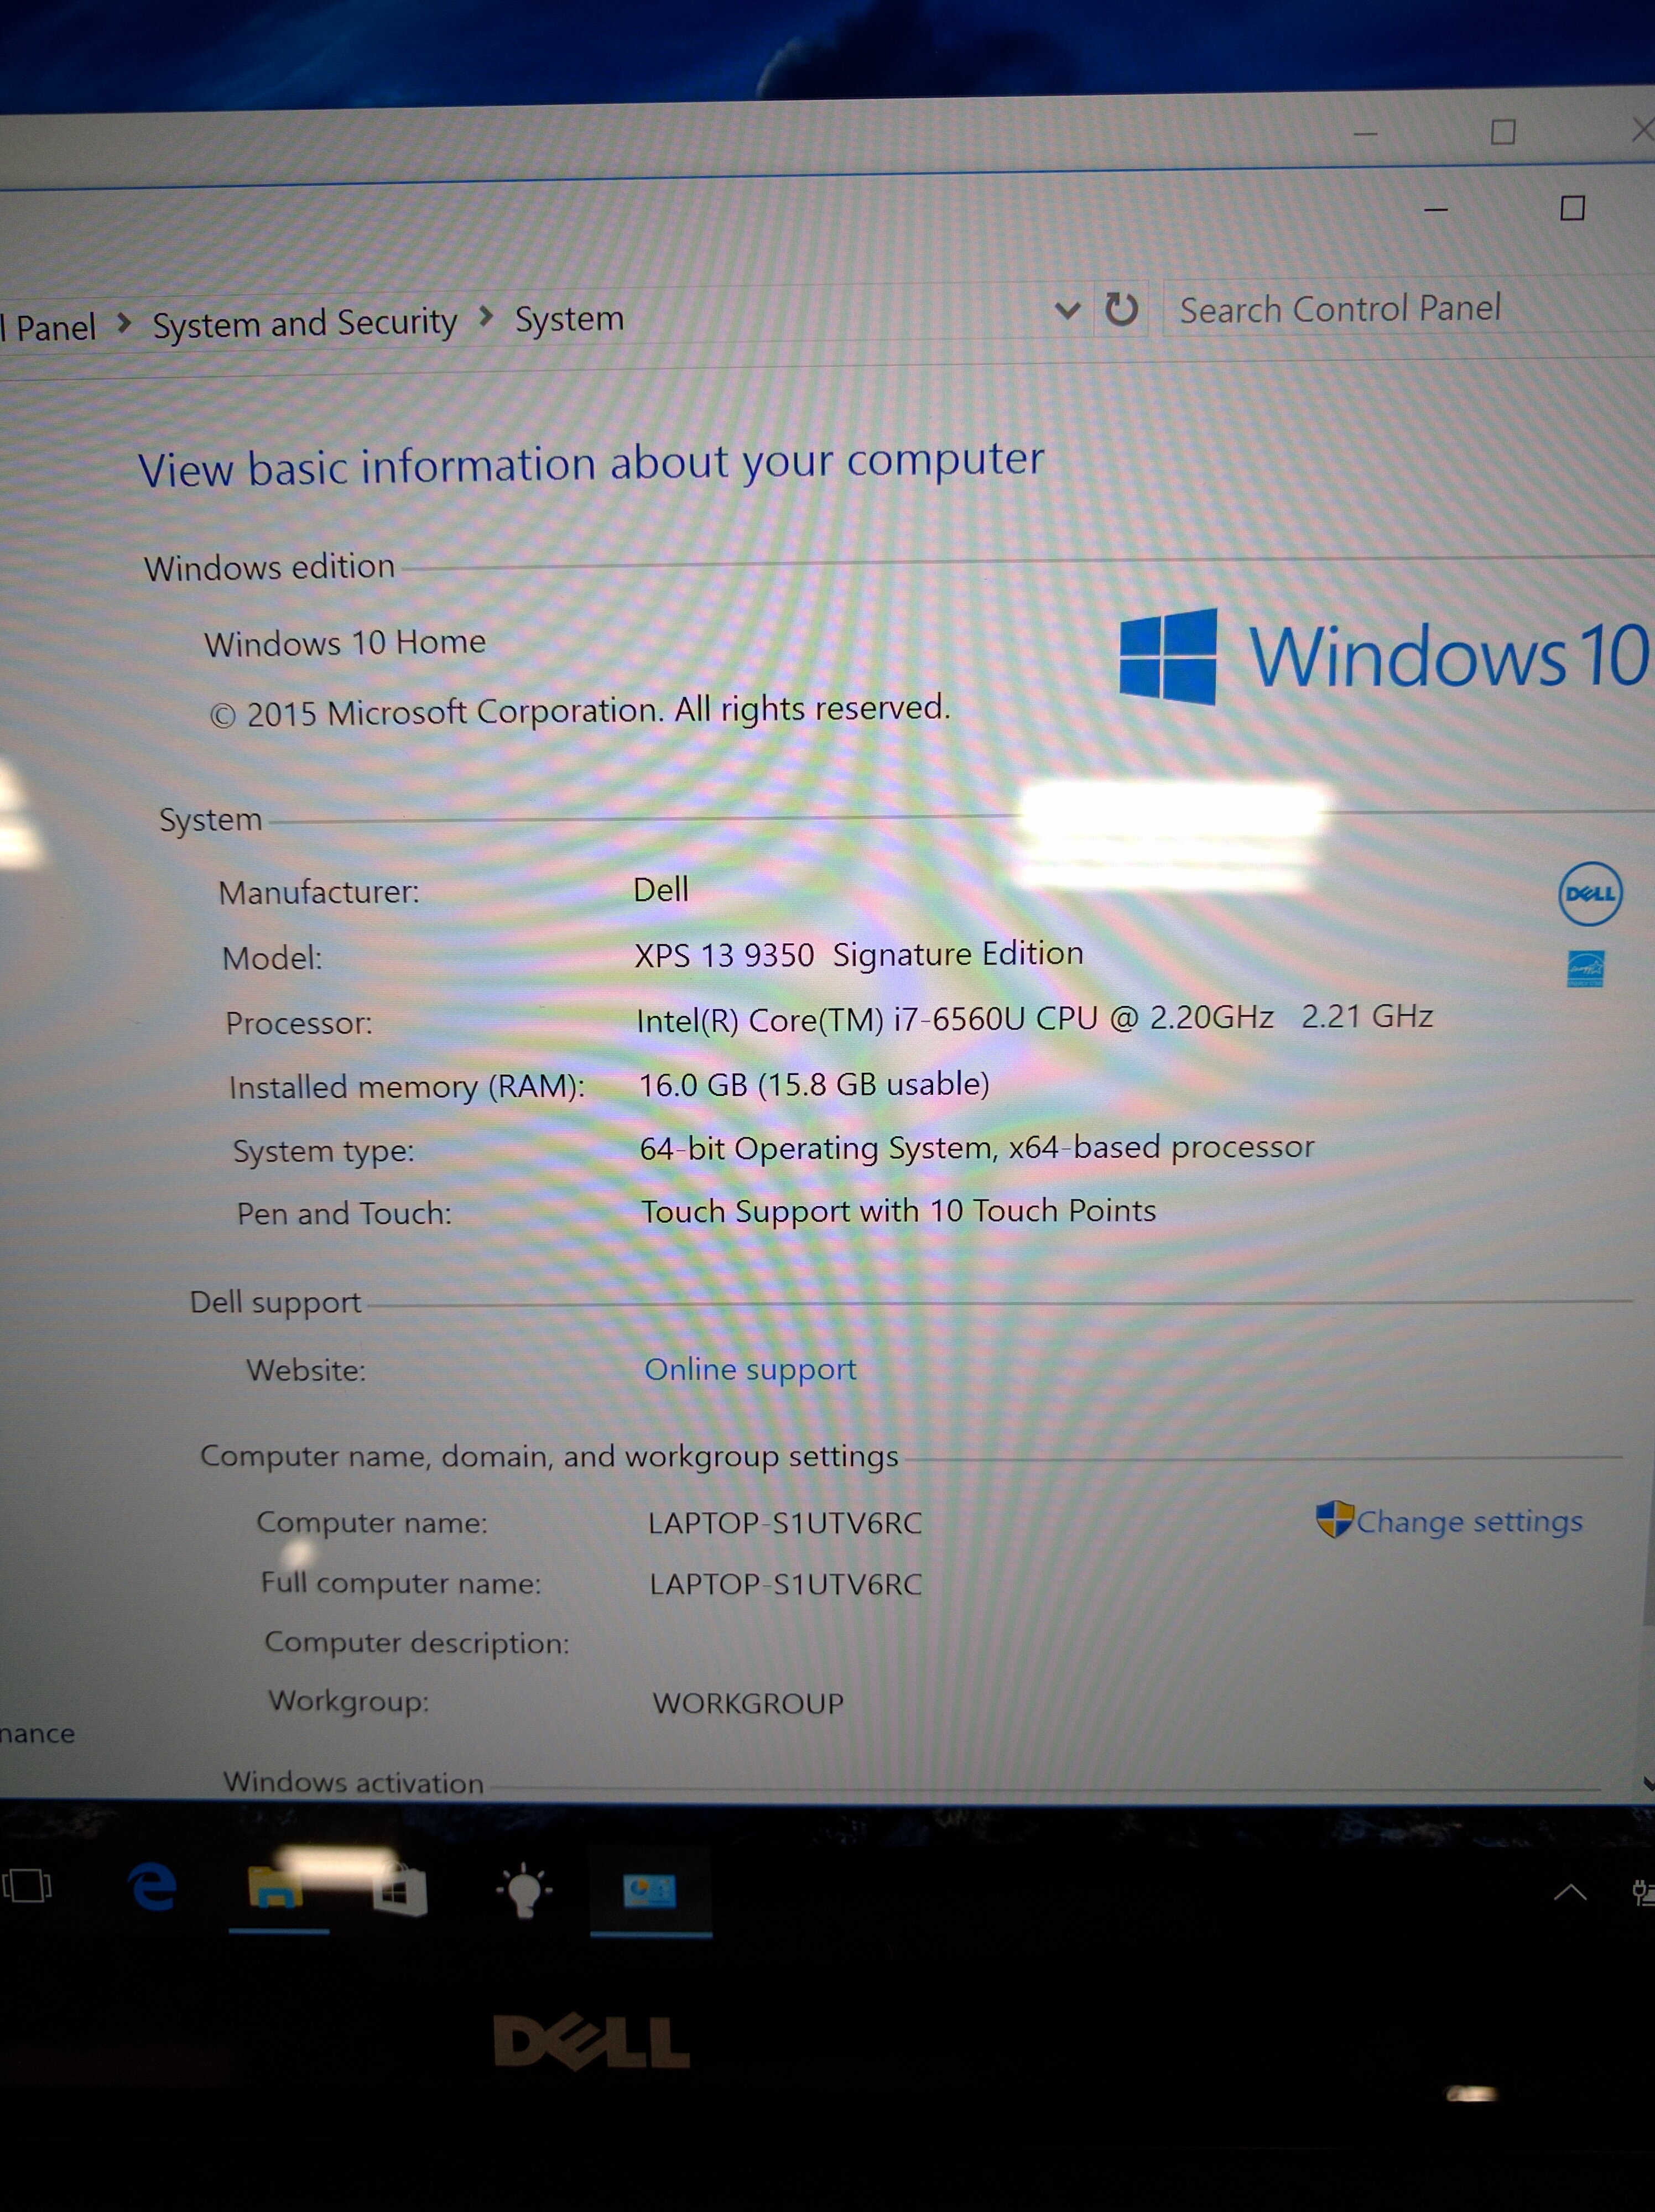Show hidden system tray icons
The image size is (1655, 2212).
click(1570, 1891)
